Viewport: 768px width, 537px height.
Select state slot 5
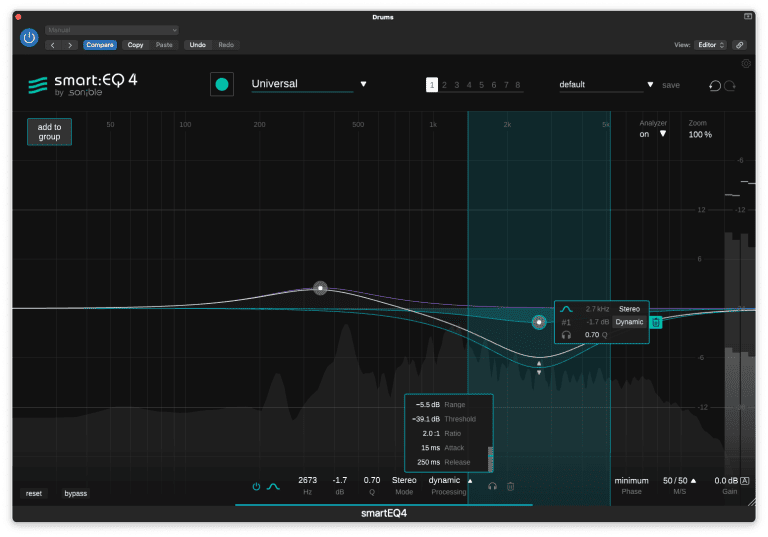coord(481,85)
